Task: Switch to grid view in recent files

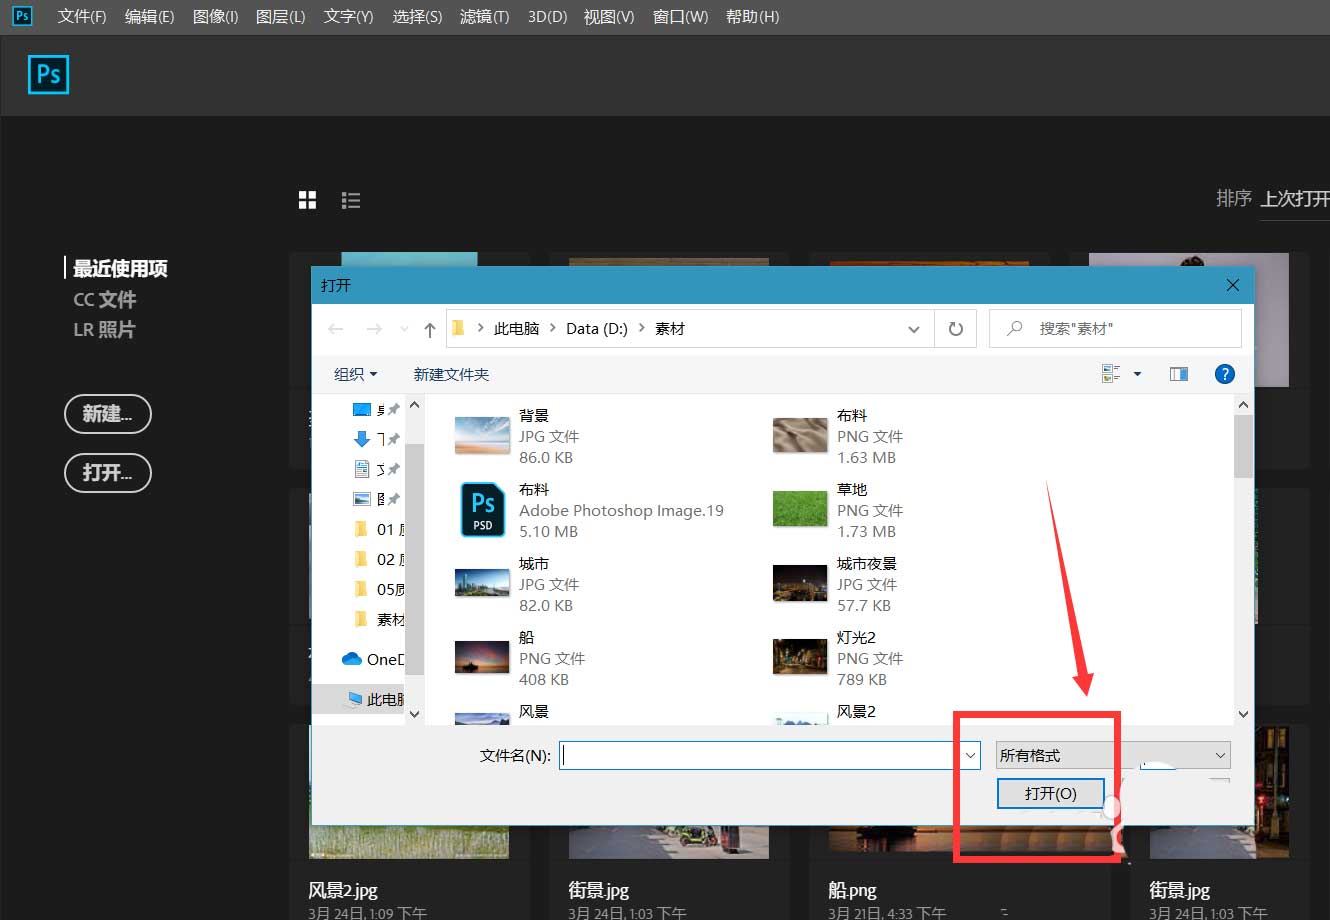Action: coord(307,200)
